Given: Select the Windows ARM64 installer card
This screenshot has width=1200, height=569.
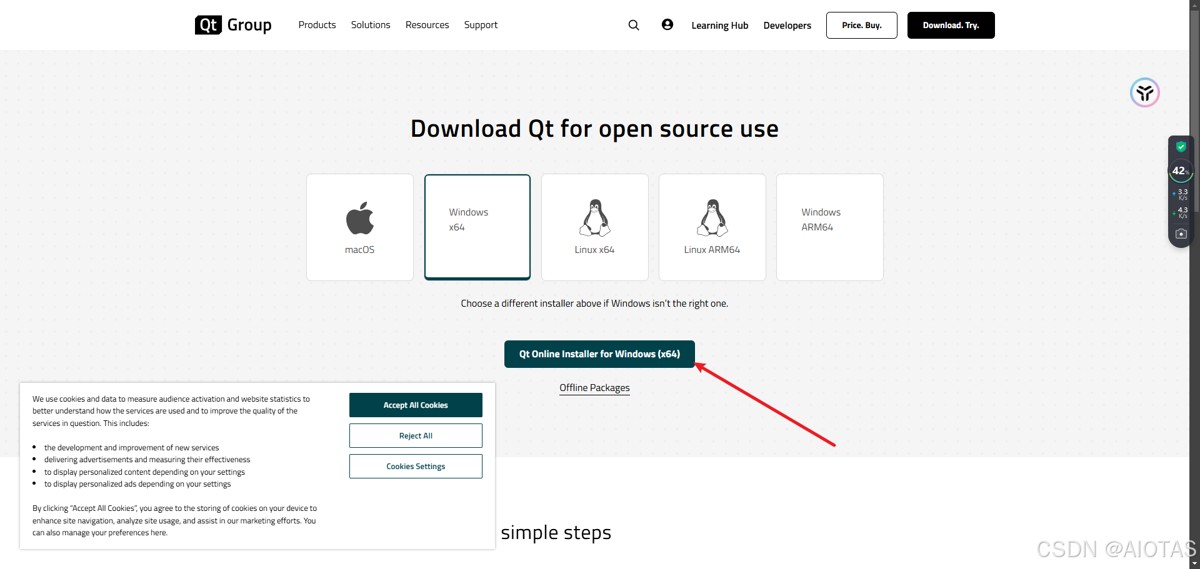Looking at the screenshot, I should 830,227.
